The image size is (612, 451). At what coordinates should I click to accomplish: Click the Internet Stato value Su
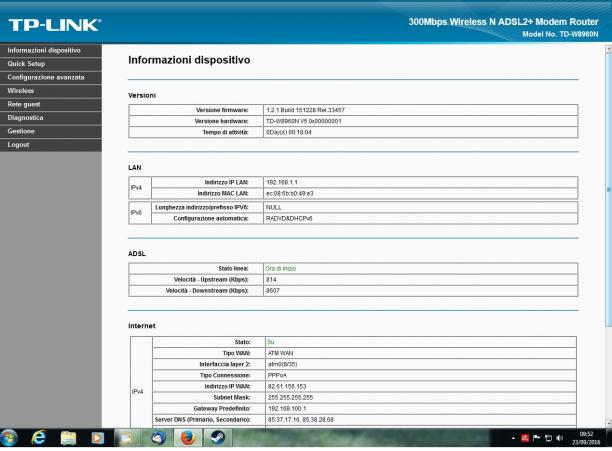[271, 342]
